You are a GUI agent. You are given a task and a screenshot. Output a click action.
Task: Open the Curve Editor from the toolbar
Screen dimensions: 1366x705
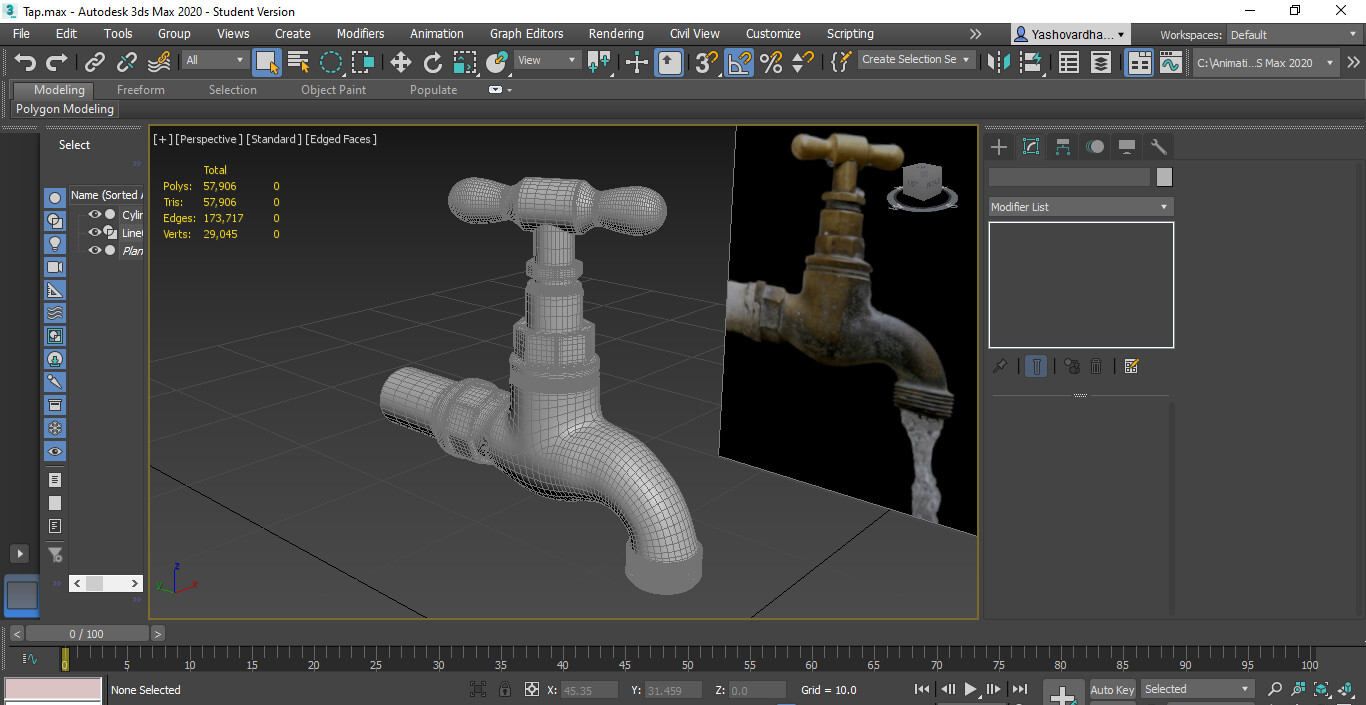(x=1169, y=62)
